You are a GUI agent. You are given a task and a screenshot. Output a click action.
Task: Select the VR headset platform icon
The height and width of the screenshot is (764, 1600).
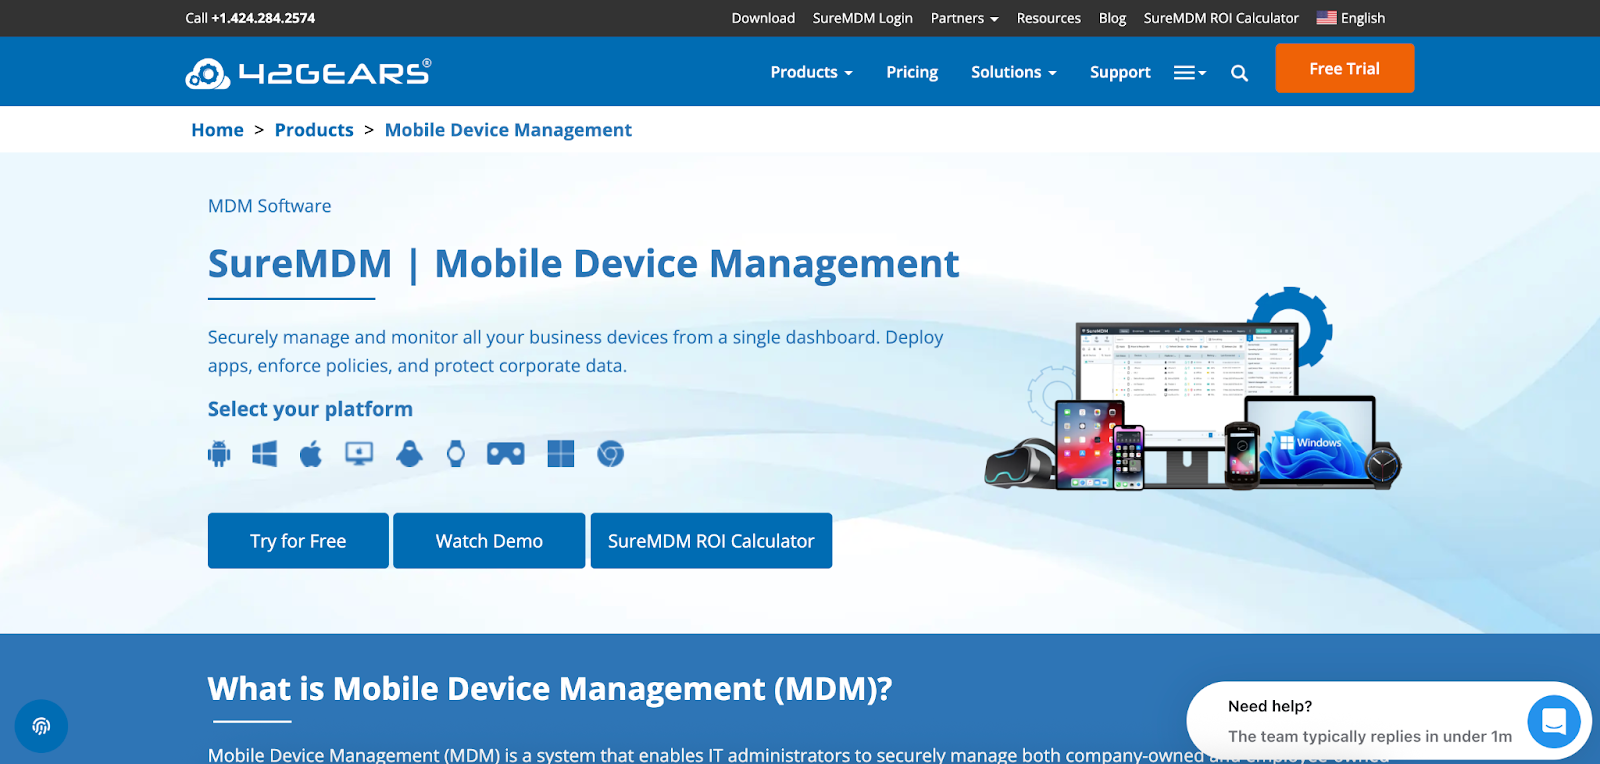(506, 454)
